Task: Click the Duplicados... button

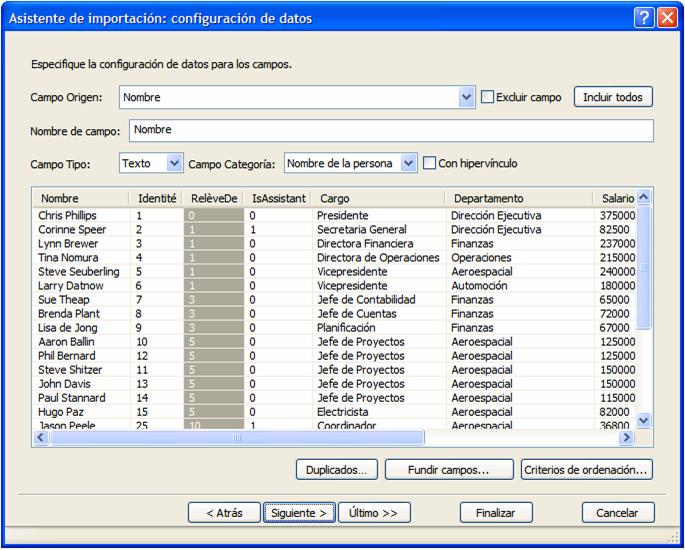Action: coord(336,470)
